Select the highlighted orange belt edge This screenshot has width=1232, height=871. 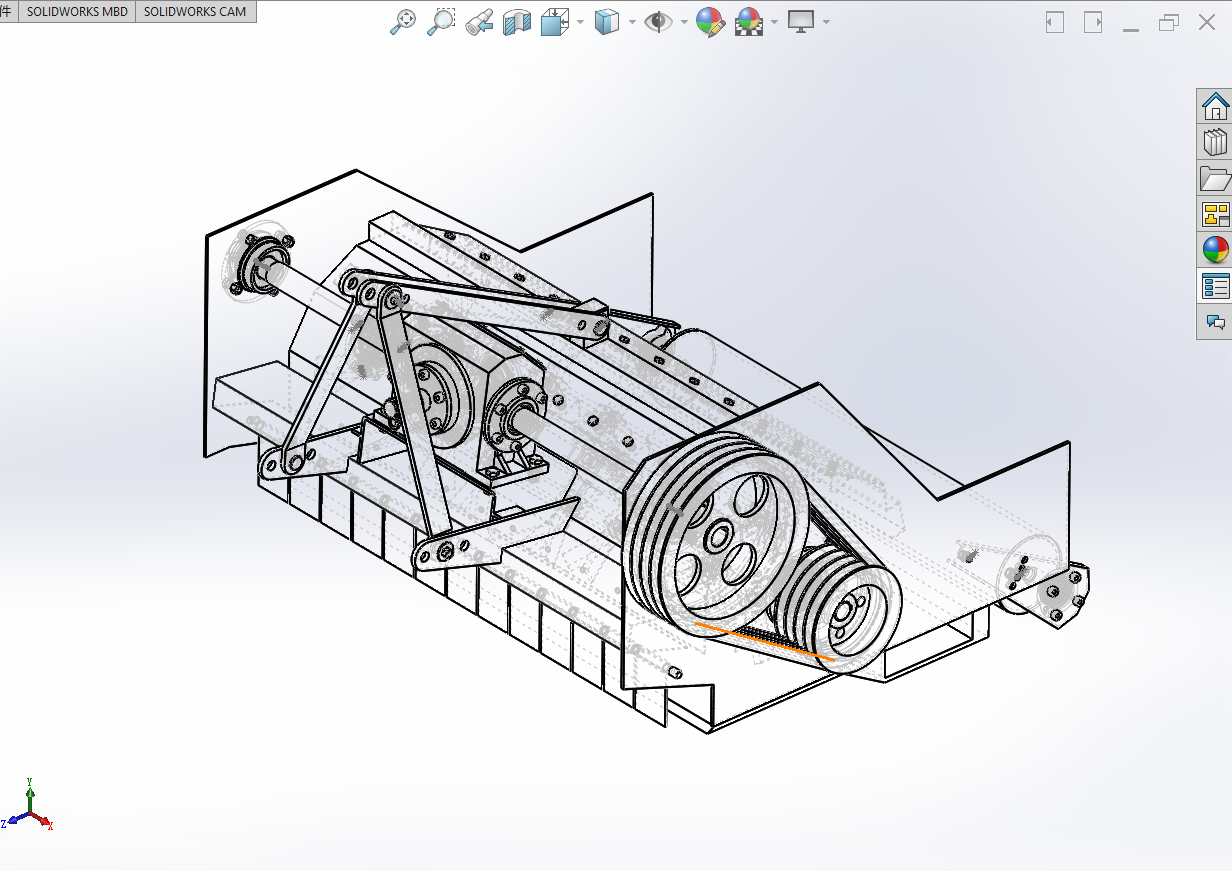765,642
